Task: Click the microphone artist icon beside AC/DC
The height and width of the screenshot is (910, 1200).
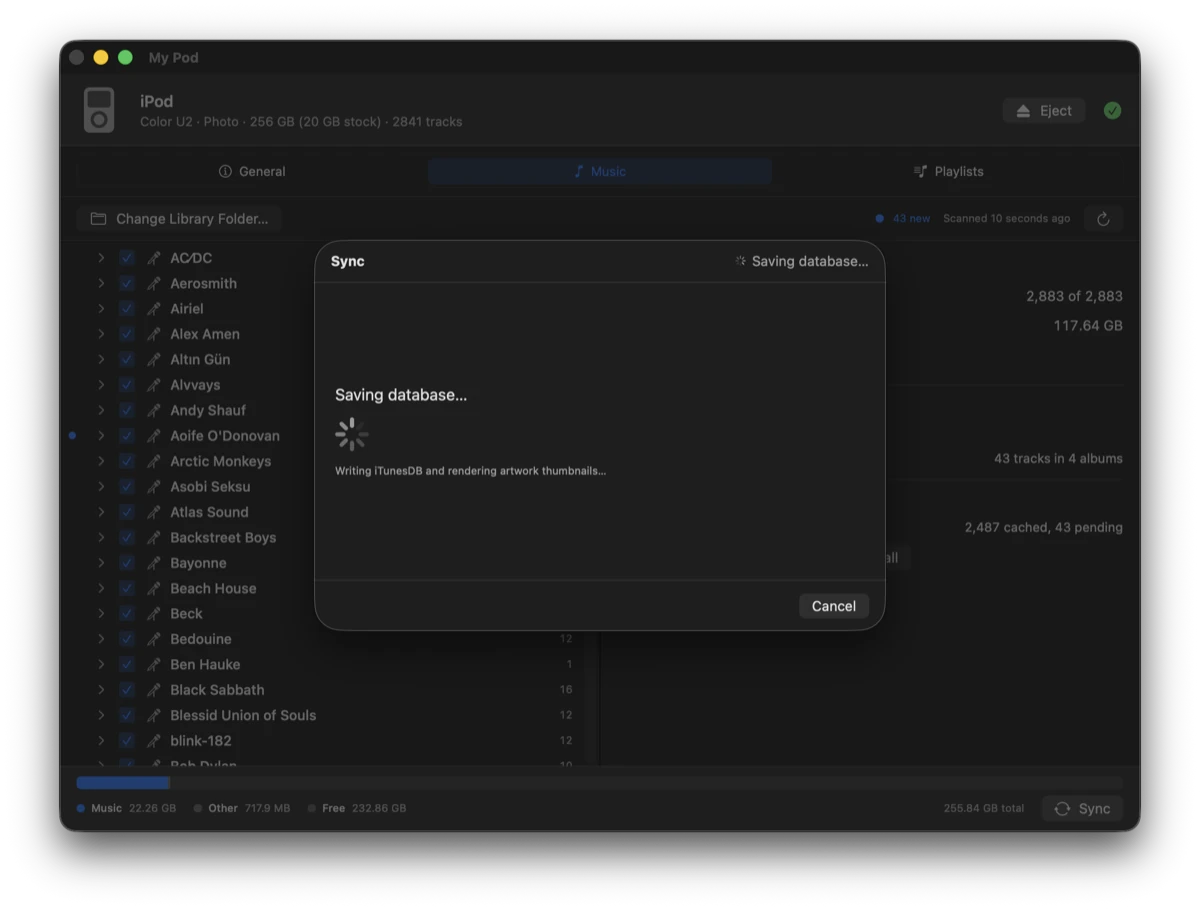Action: click(x=154, y=258)
